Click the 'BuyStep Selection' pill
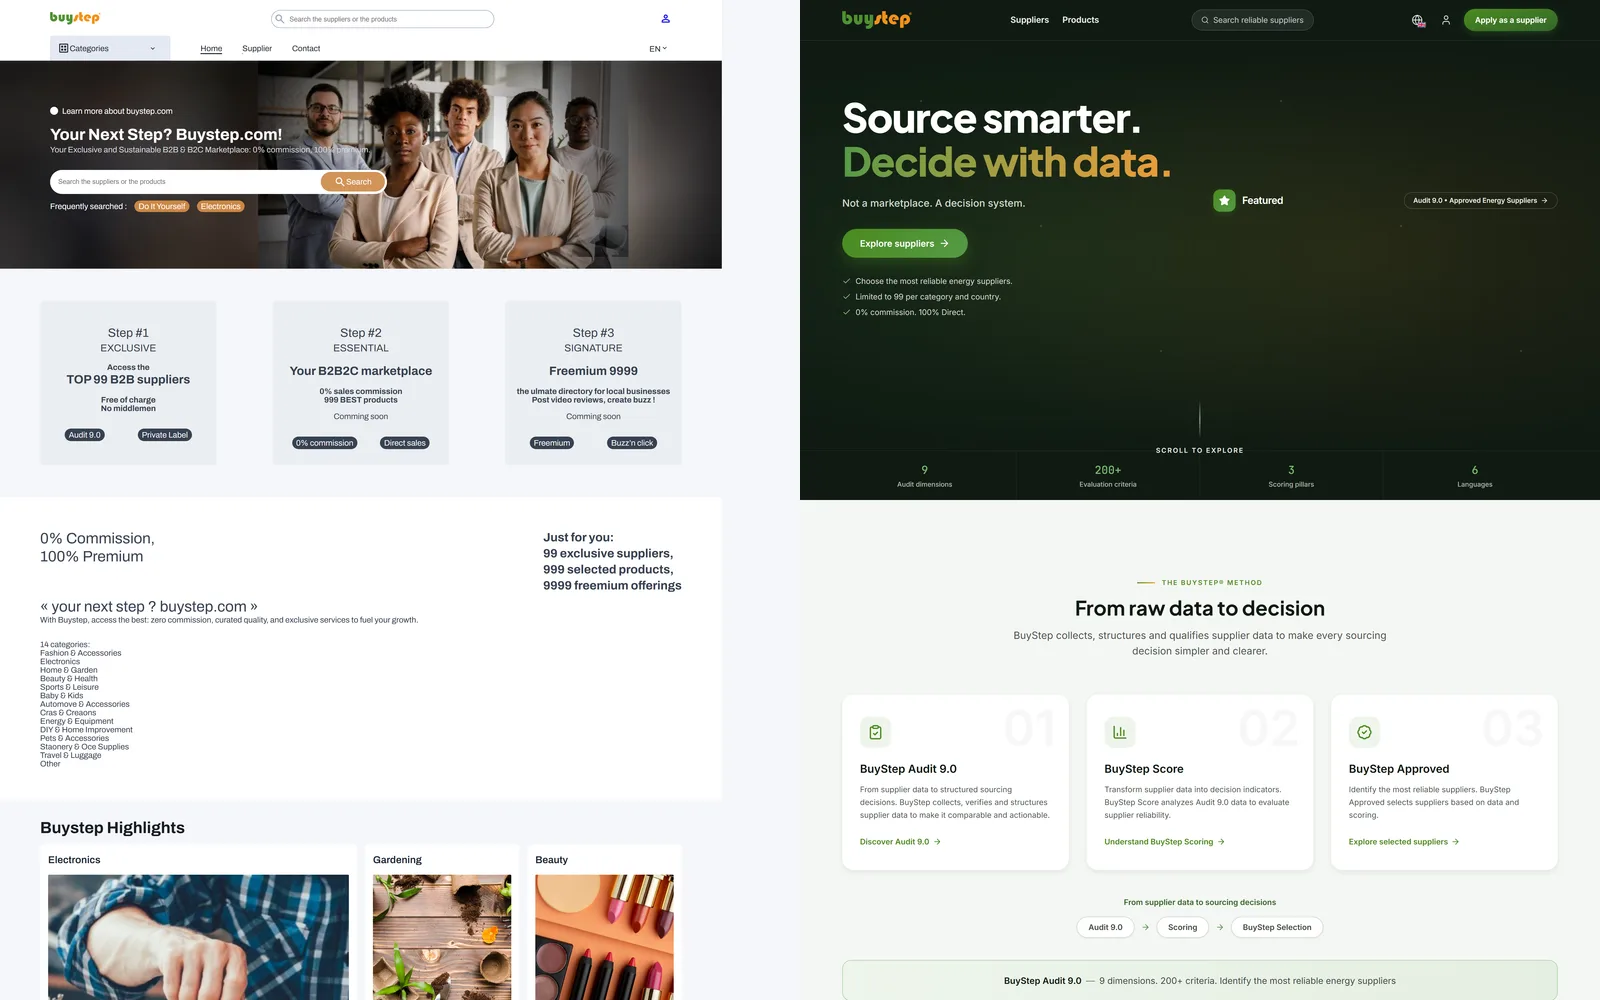Screen dimensions: 1600x1000 pos(1277,927)
